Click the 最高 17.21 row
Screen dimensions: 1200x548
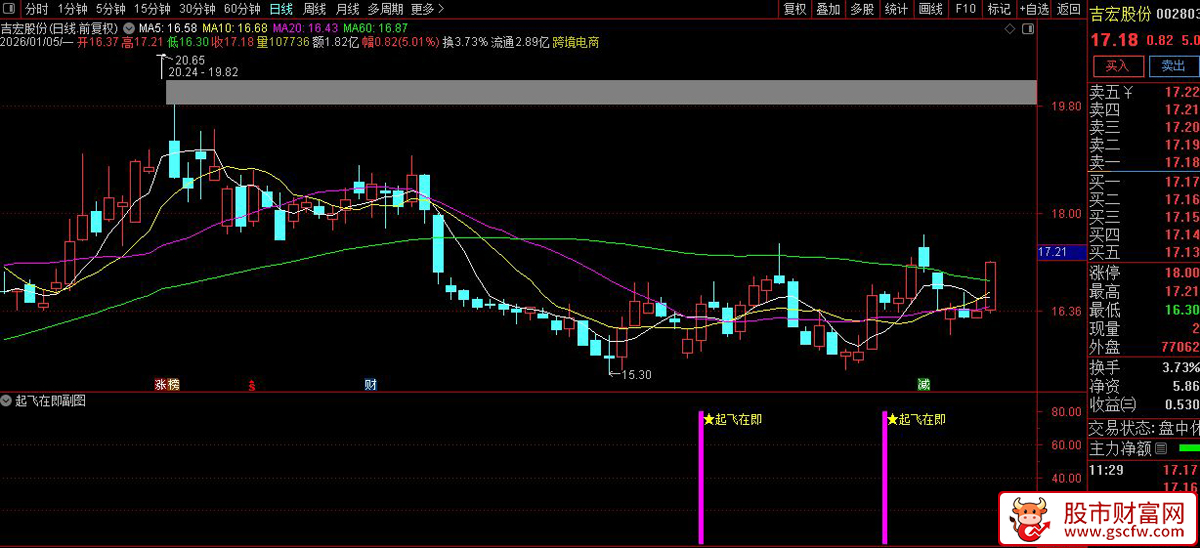(1143, 292)
